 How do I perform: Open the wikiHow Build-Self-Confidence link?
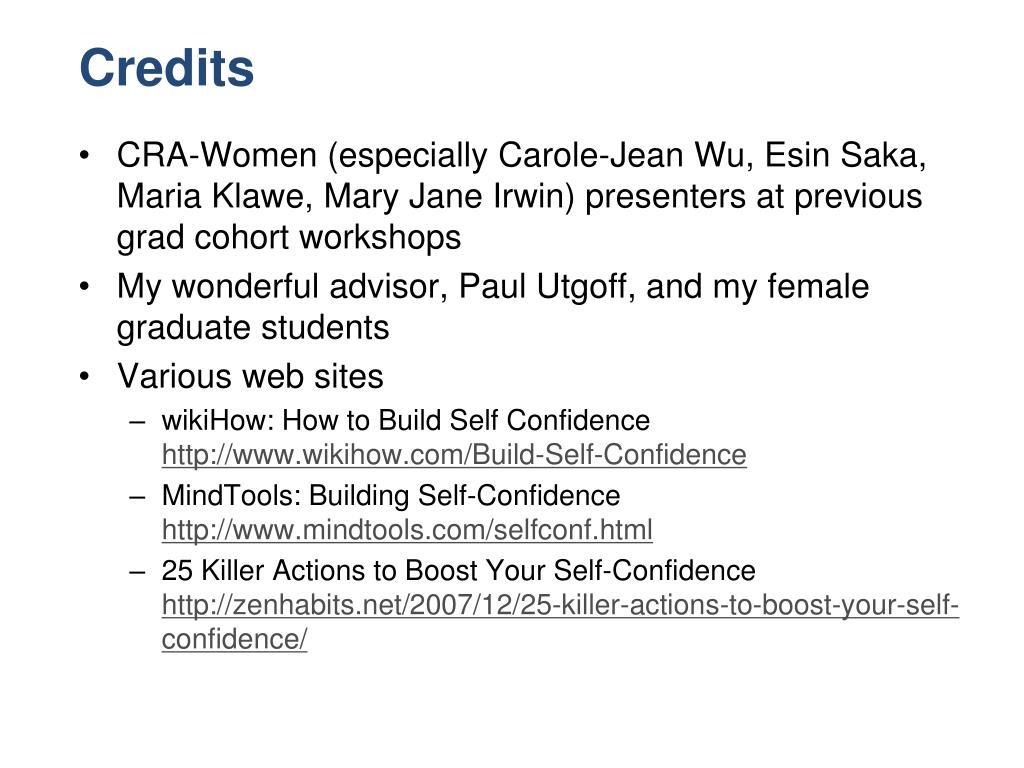click(x=454, y=455)
